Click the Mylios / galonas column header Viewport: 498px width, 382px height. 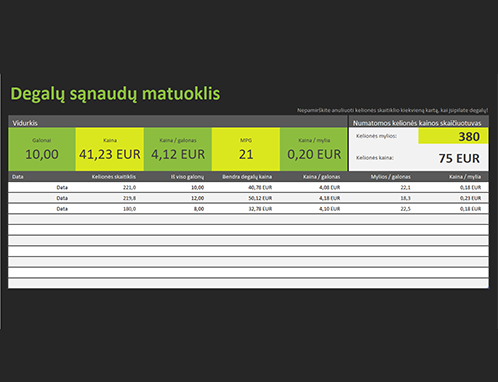391,177
